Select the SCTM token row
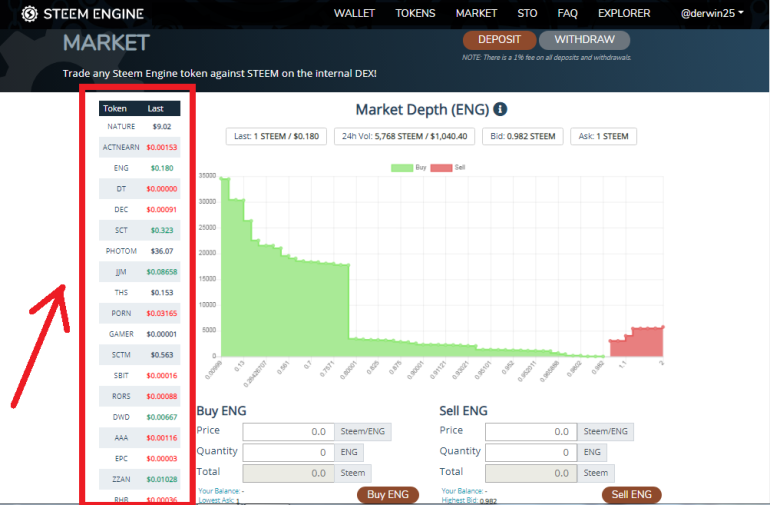Image resolution: width=770 pixels, height=505 pixels. (x=139, y=355)
